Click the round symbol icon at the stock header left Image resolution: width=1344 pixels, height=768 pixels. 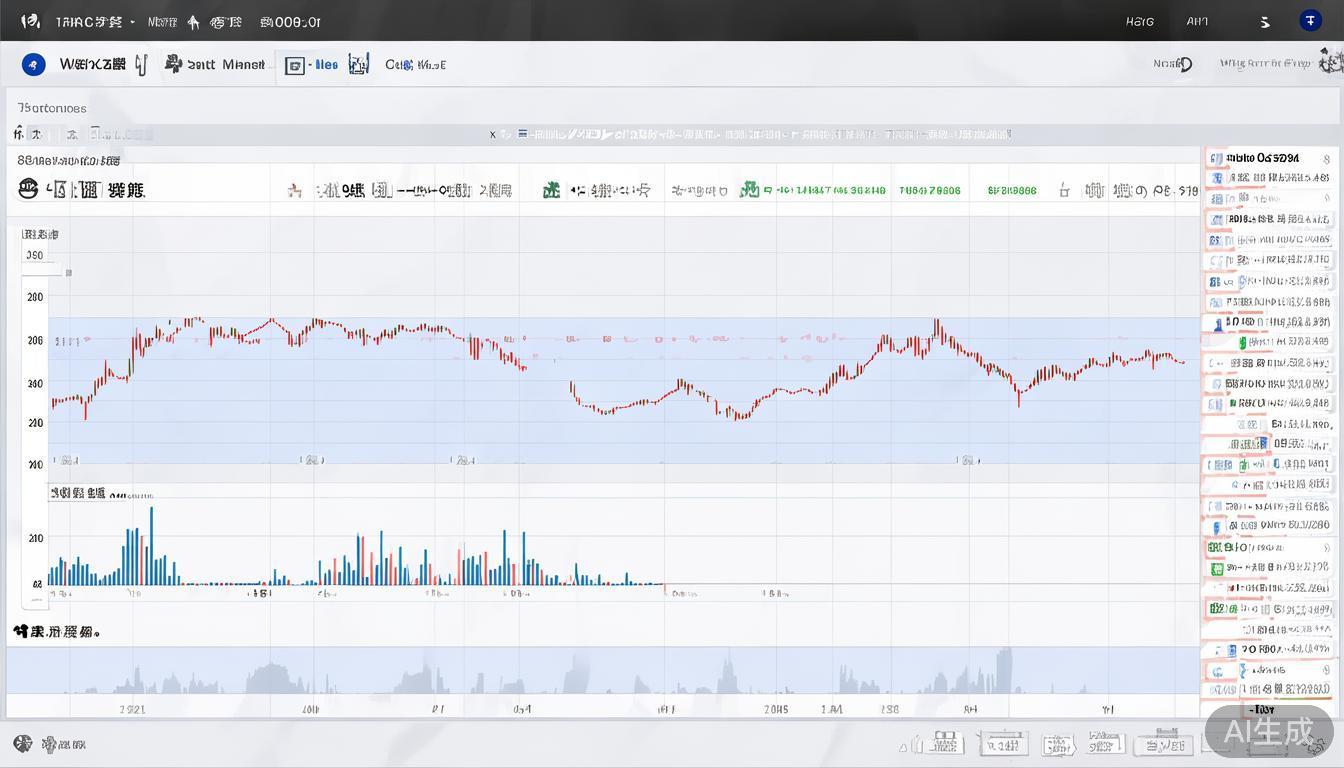28,189
